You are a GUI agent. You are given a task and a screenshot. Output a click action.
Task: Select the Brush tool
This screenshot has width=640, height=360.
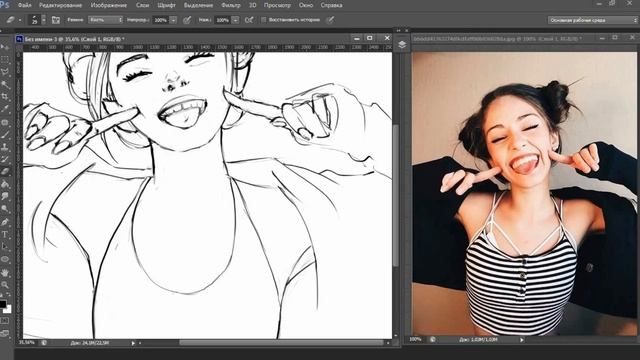pos(5,134)
